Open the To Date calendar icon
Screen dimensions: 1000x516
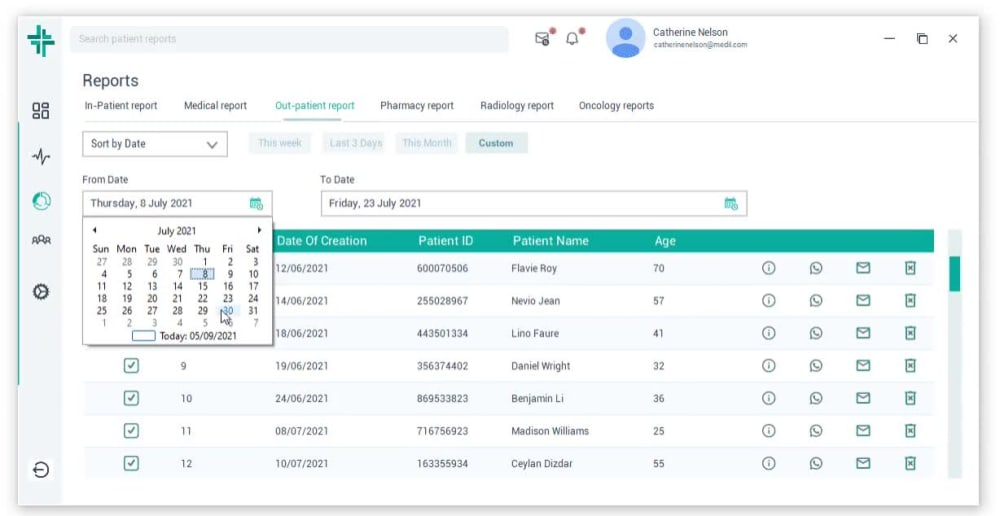731,203
